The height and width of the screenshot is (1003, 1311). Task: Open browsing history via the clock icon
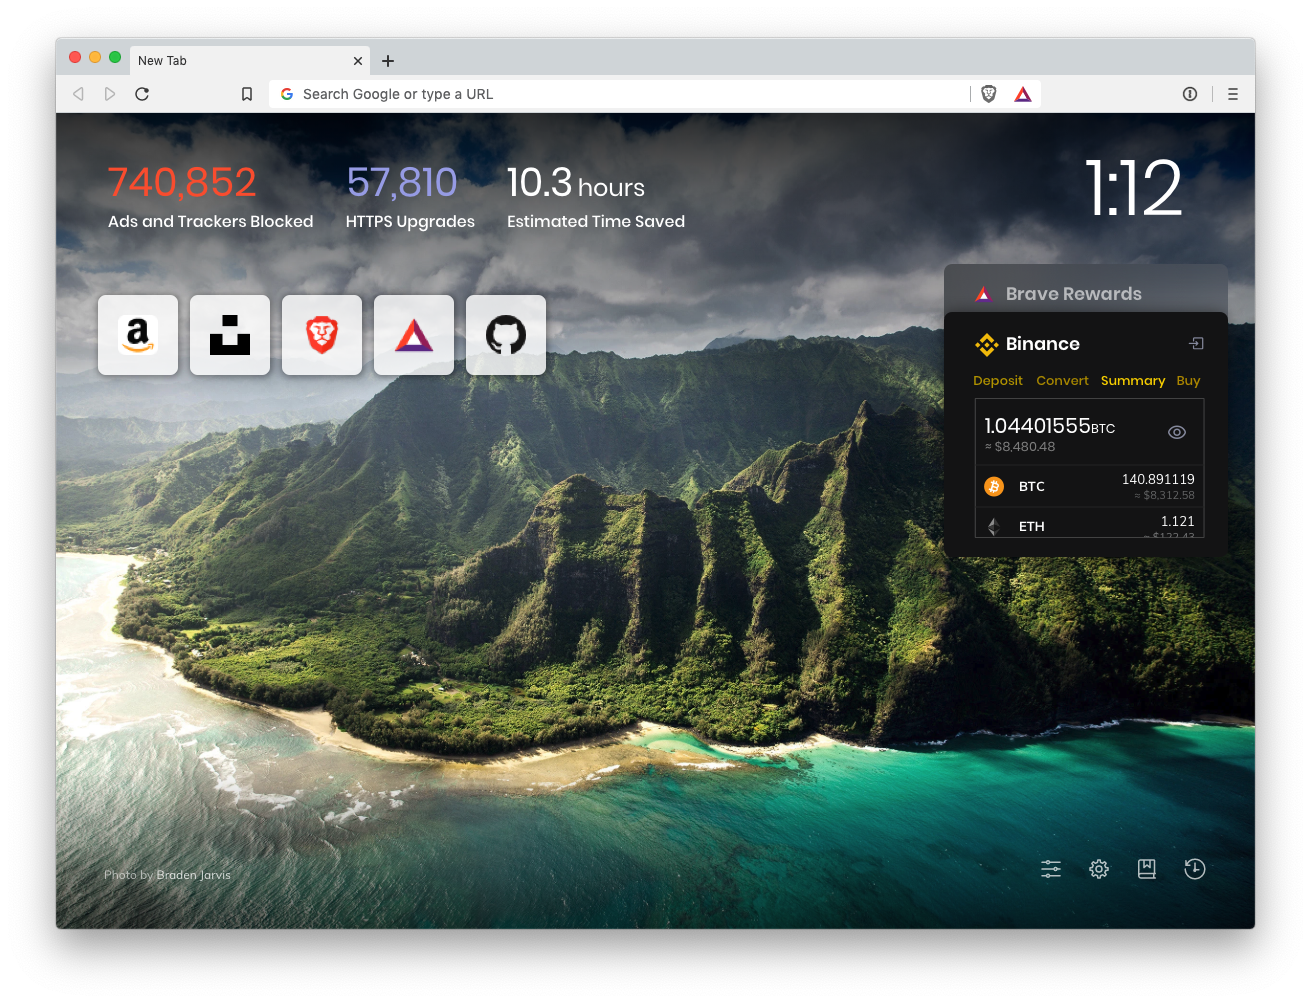pos(1195,869)
